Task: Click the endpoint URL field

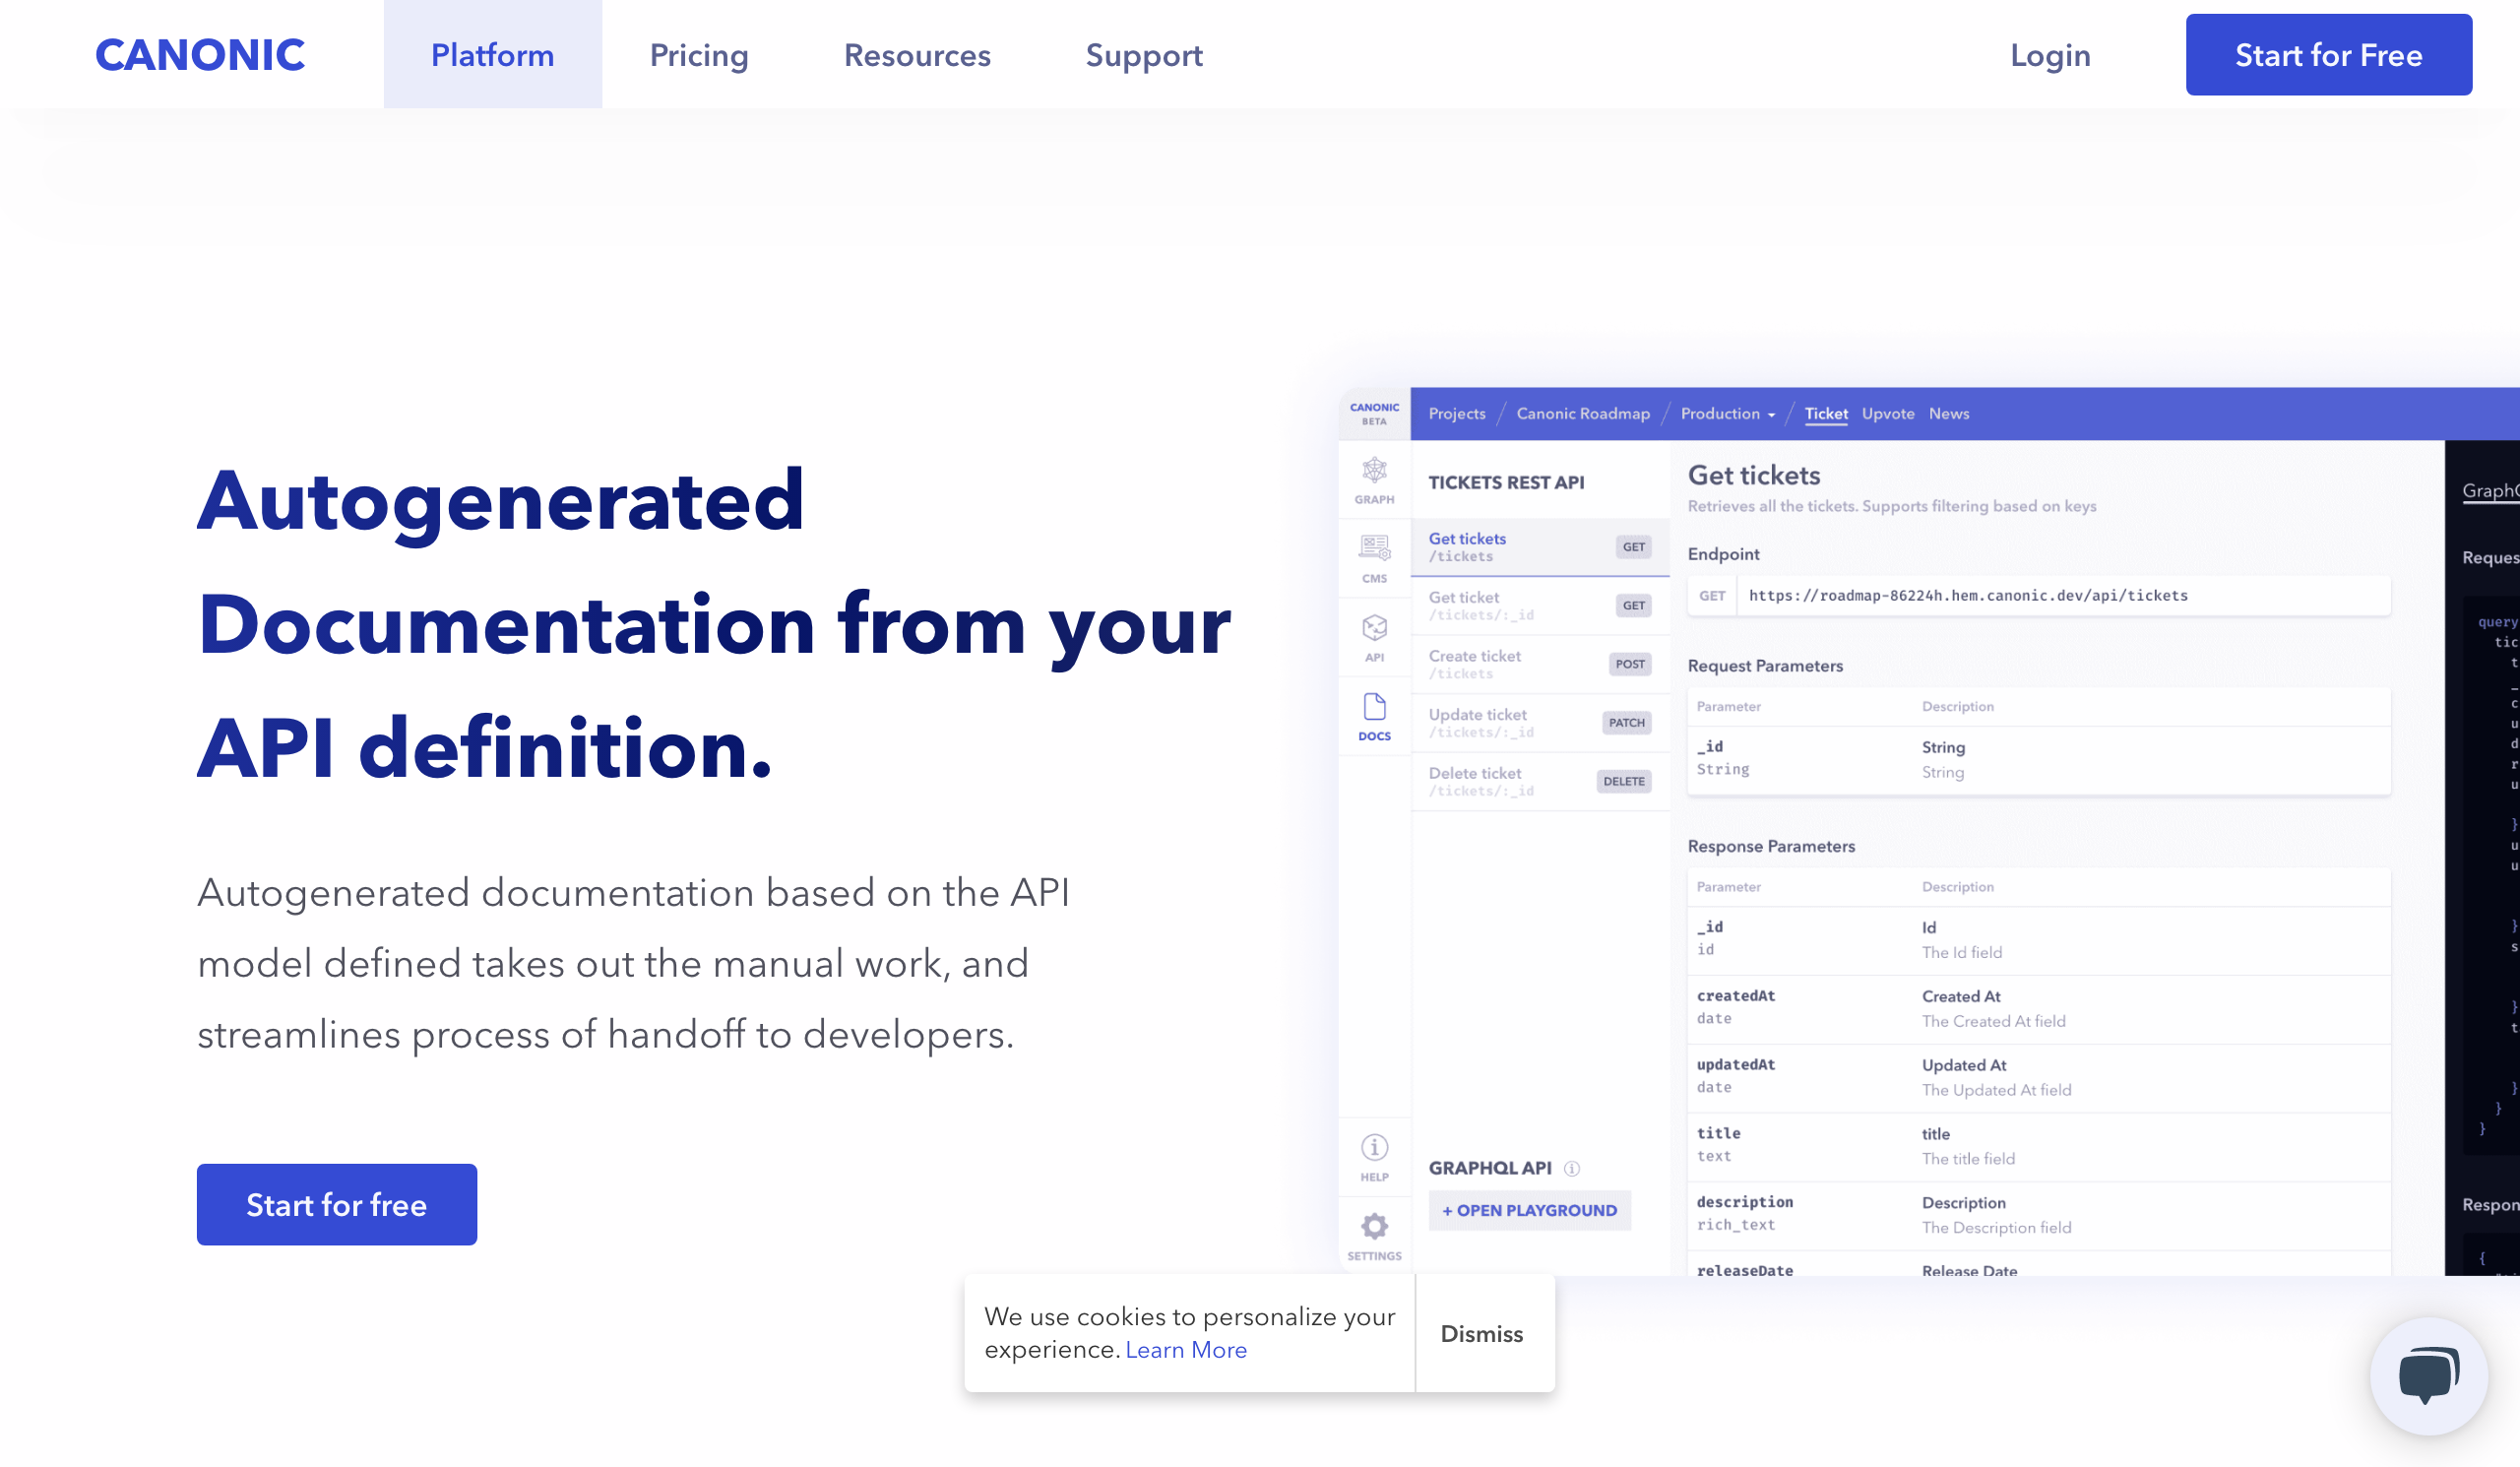Action: tap(2038, 595)
